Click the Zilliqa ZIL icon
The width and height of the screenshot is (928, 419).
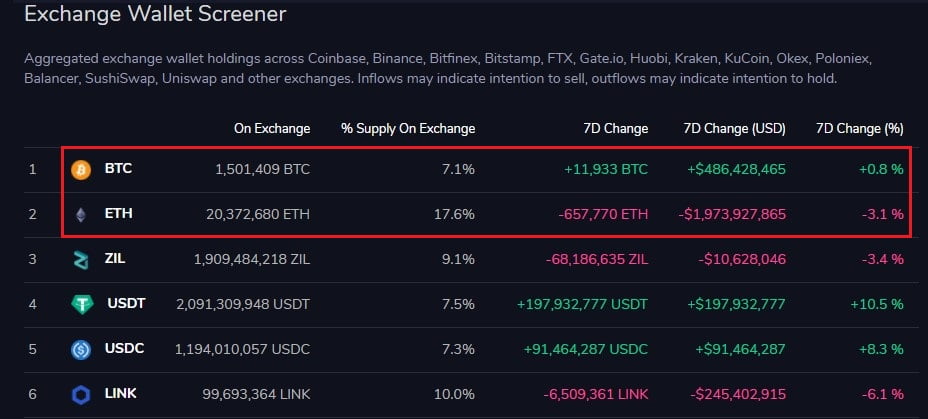(x=81, y=260)
